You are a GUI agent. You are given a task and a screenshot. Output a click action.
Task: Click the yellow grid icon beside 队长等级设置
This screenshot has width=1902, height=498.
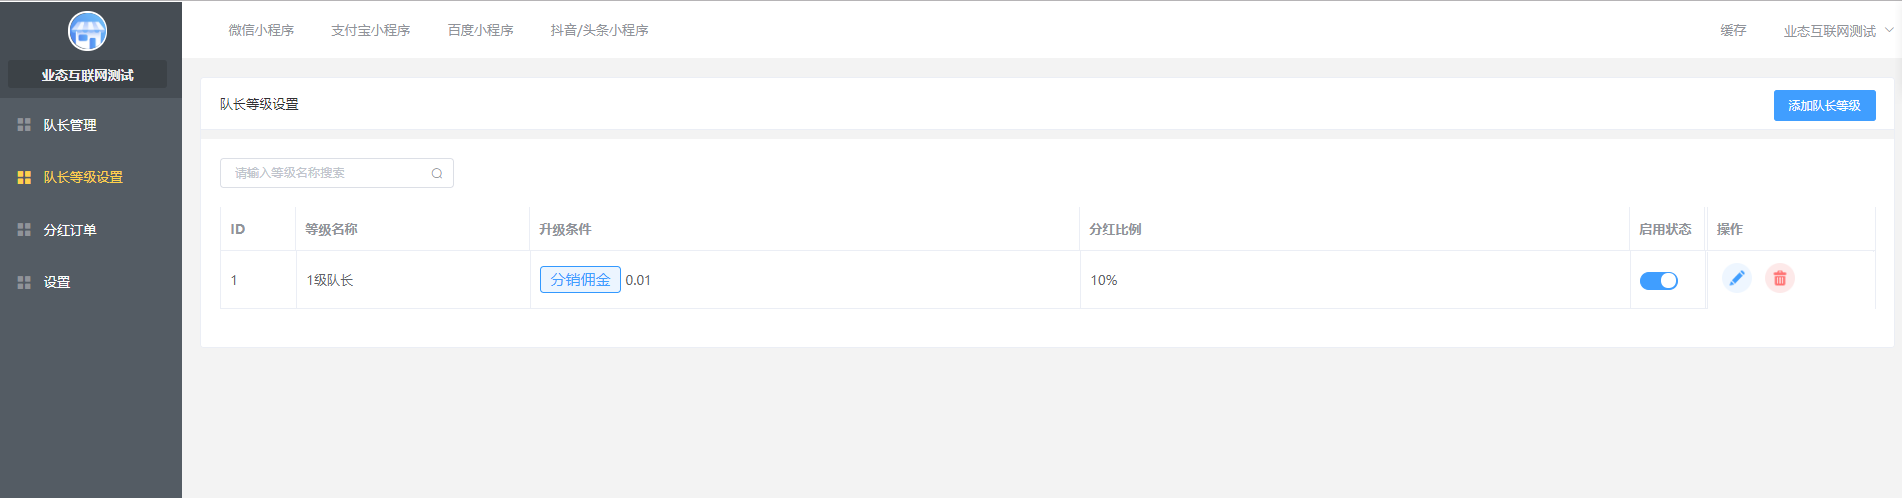pos(24,177)
